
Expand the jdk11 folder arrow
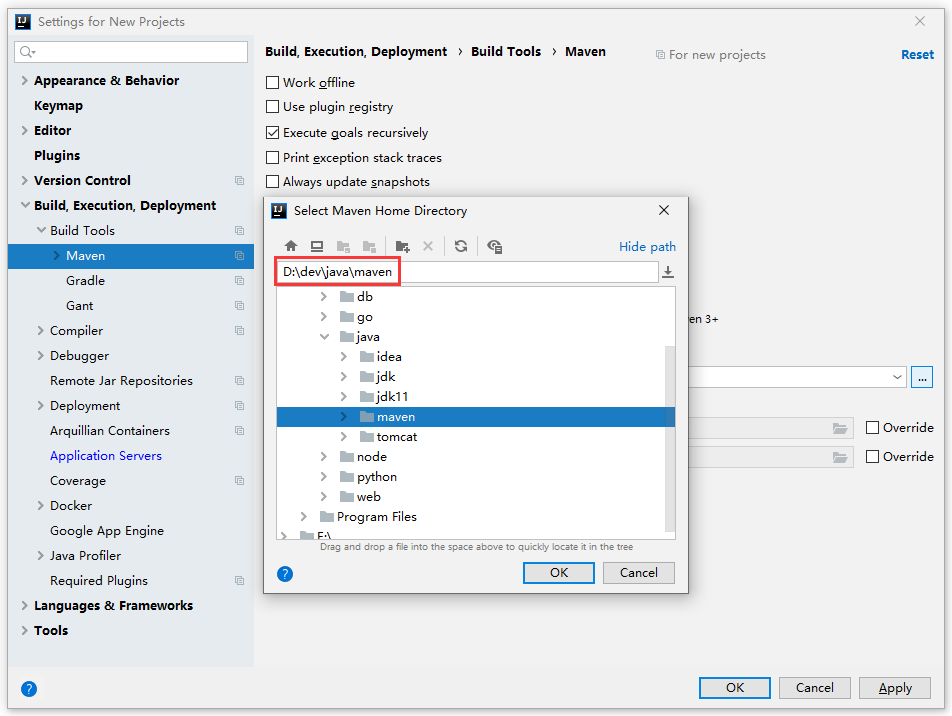point(344,397)
